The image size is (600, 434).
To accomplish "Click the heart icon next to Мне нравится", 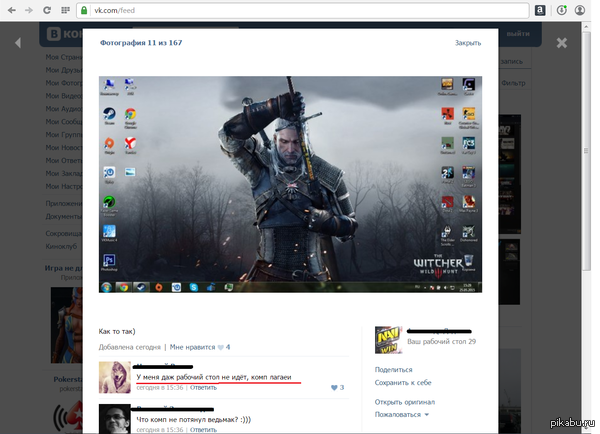I will [221, 347].
